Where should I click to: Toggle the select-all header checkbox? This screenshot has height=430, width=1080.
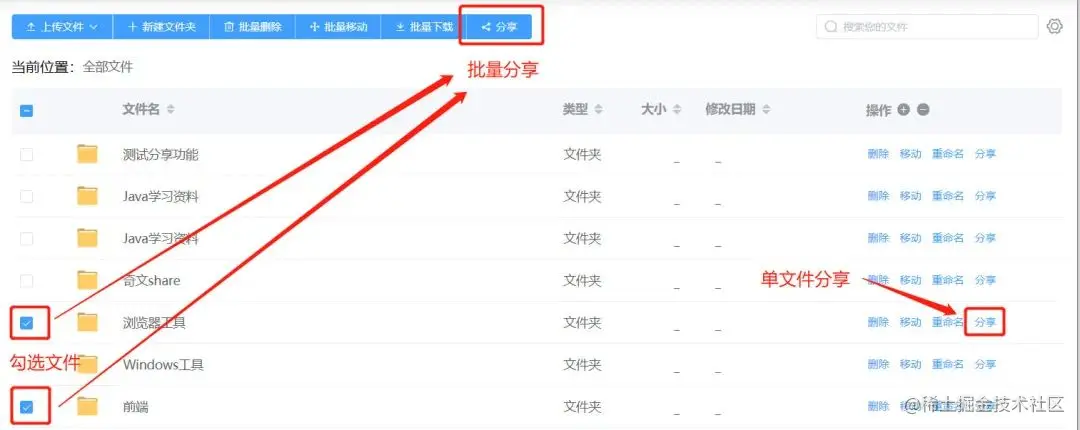[x=26, y=110]
